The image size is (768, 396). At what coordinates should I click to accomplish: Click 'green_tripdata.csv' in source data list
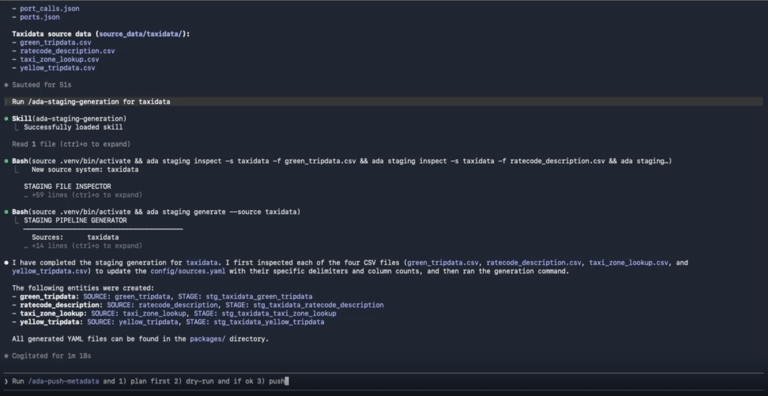(x=55, y=43)
